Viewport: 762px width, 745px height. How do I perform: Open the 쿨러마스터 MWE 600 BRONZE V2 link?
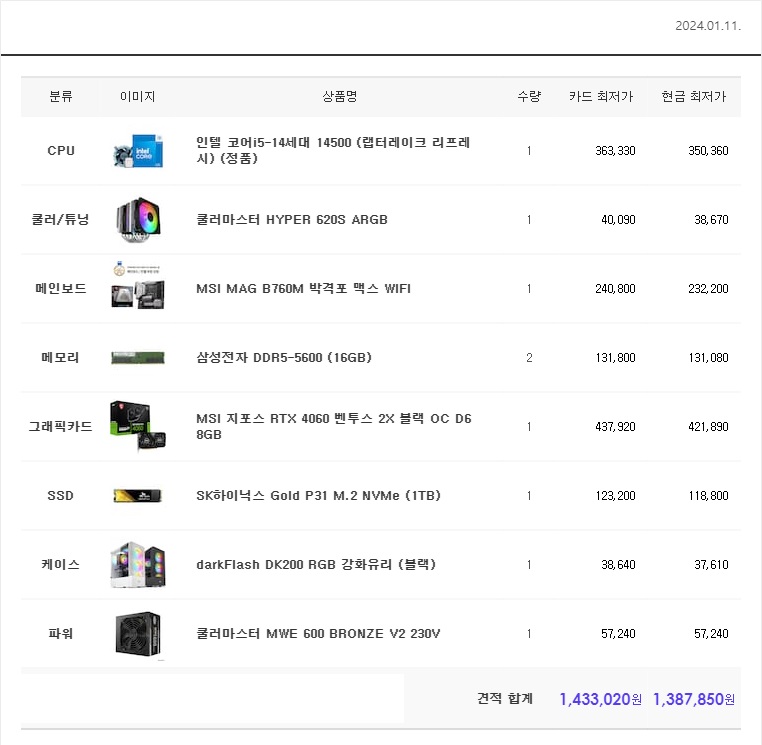coord(318,634)
